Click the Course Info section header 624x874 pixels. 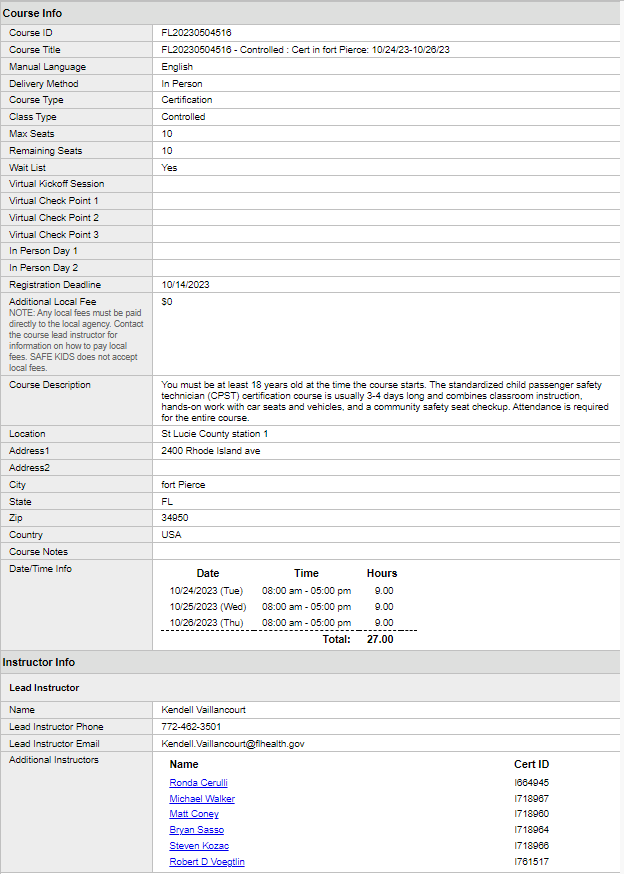(x=32, y=13)
